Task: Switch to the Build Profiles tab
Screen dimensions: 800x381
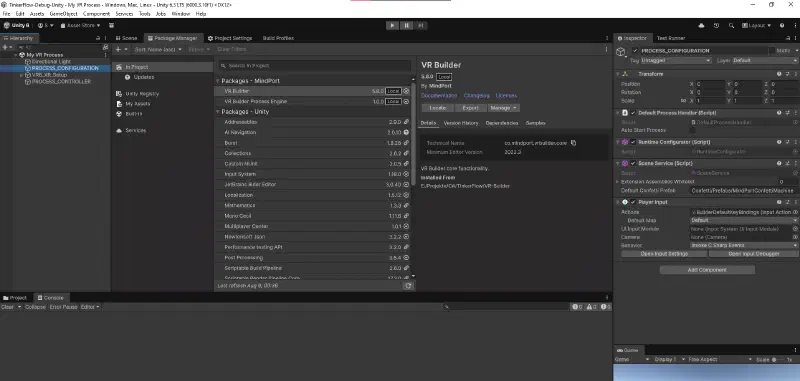Action: [x=278, y=38]
